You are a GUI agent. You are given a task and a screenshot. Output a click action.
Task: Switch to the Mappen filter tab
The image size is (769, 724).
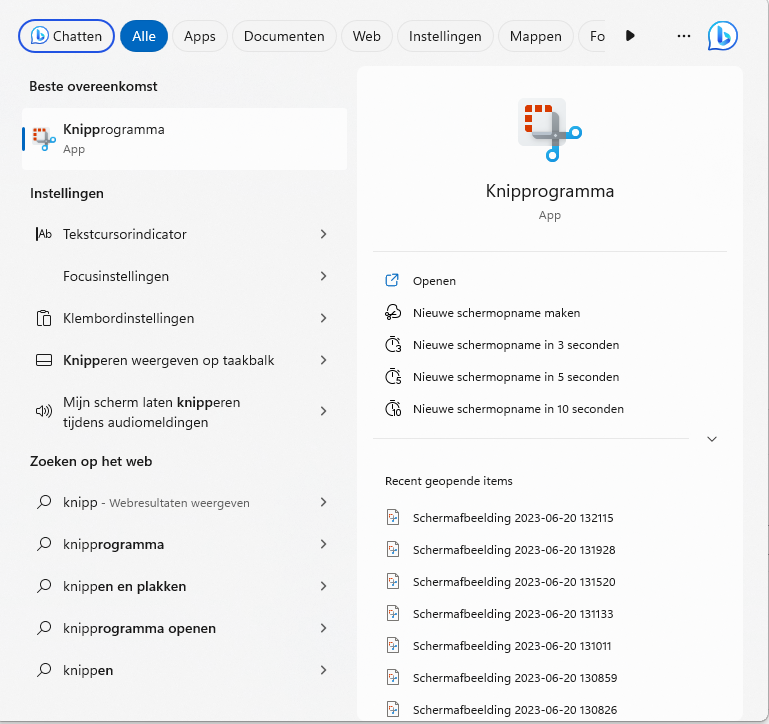536,36
